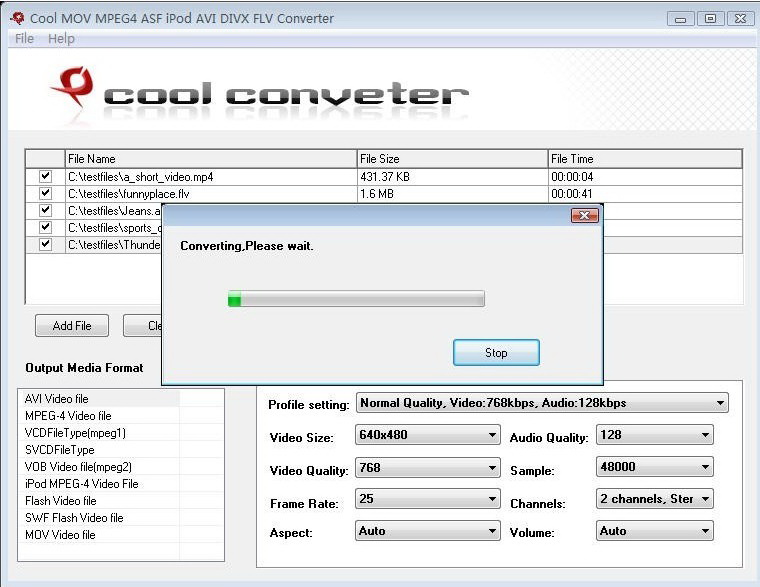
Task: Open the Video Quality dropdown showing 768
Action: (x=428, y=468)
